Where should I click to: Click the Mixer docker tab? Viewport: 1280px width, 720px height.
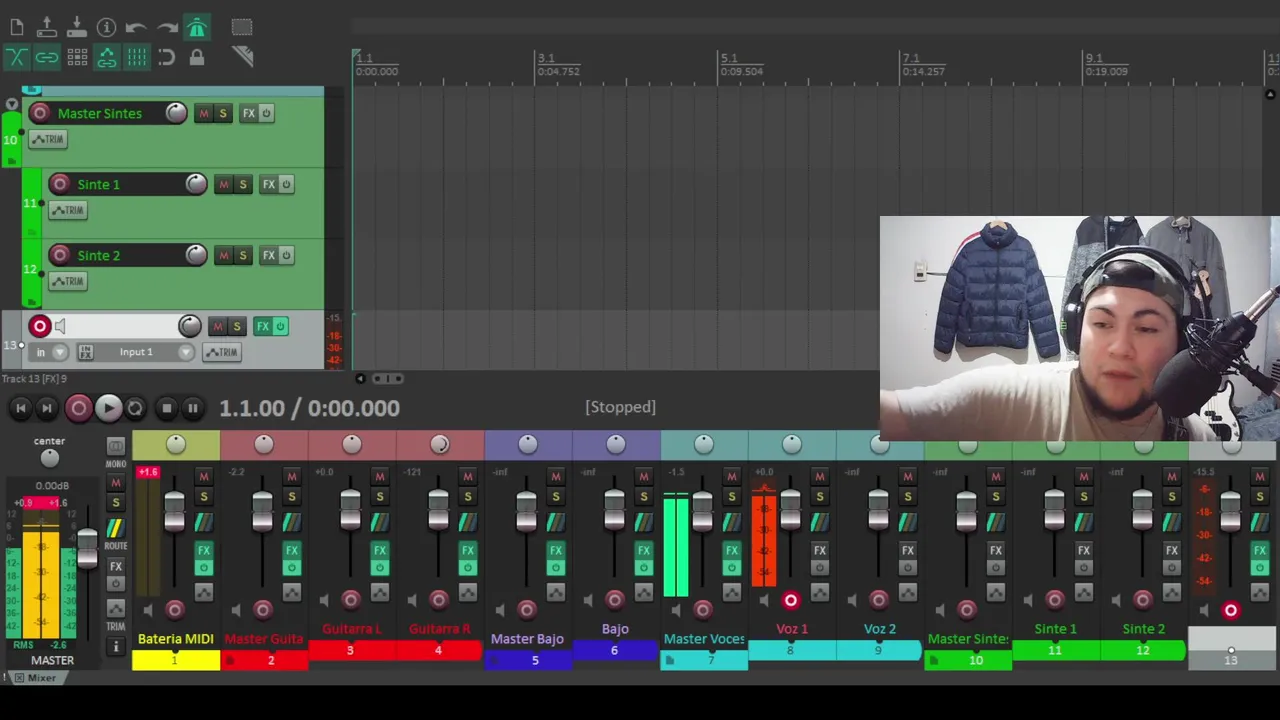[x=42, y=678]
